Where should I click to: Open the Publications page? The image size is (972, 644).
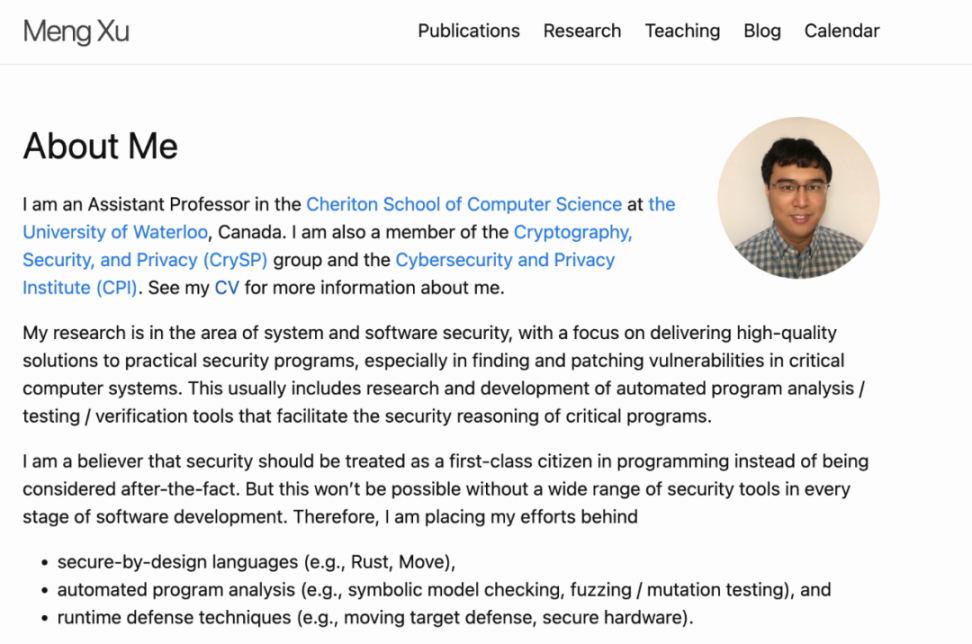click(x=468, y=31)
